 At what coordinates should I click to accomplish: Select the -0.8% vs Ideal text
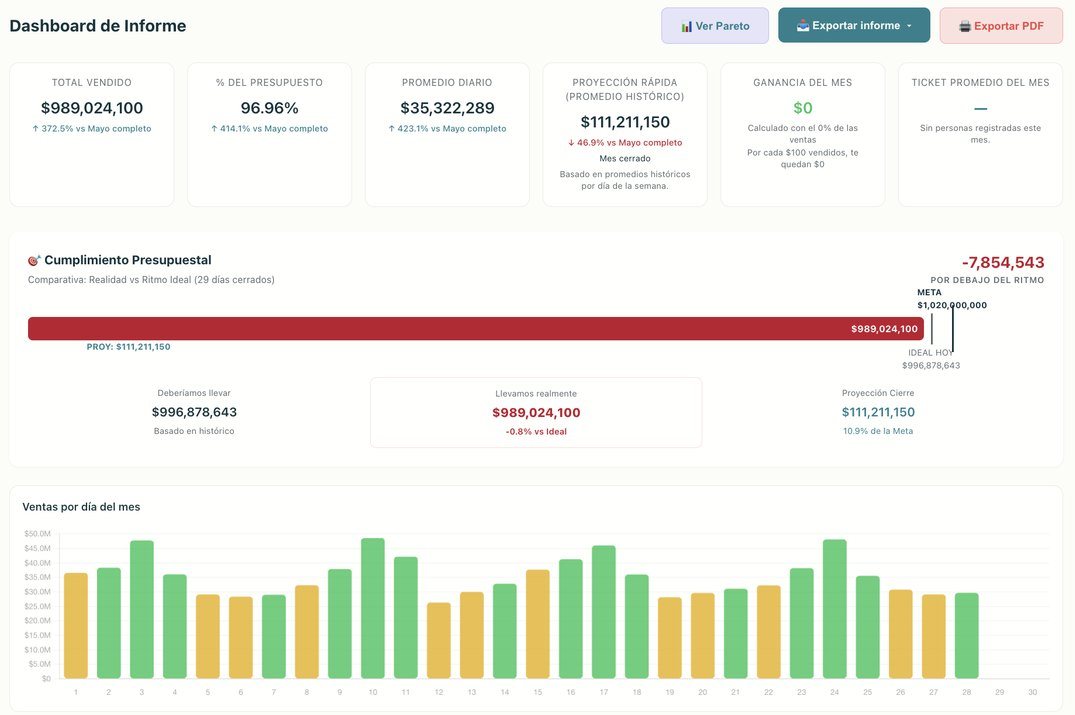coord(536,432)
